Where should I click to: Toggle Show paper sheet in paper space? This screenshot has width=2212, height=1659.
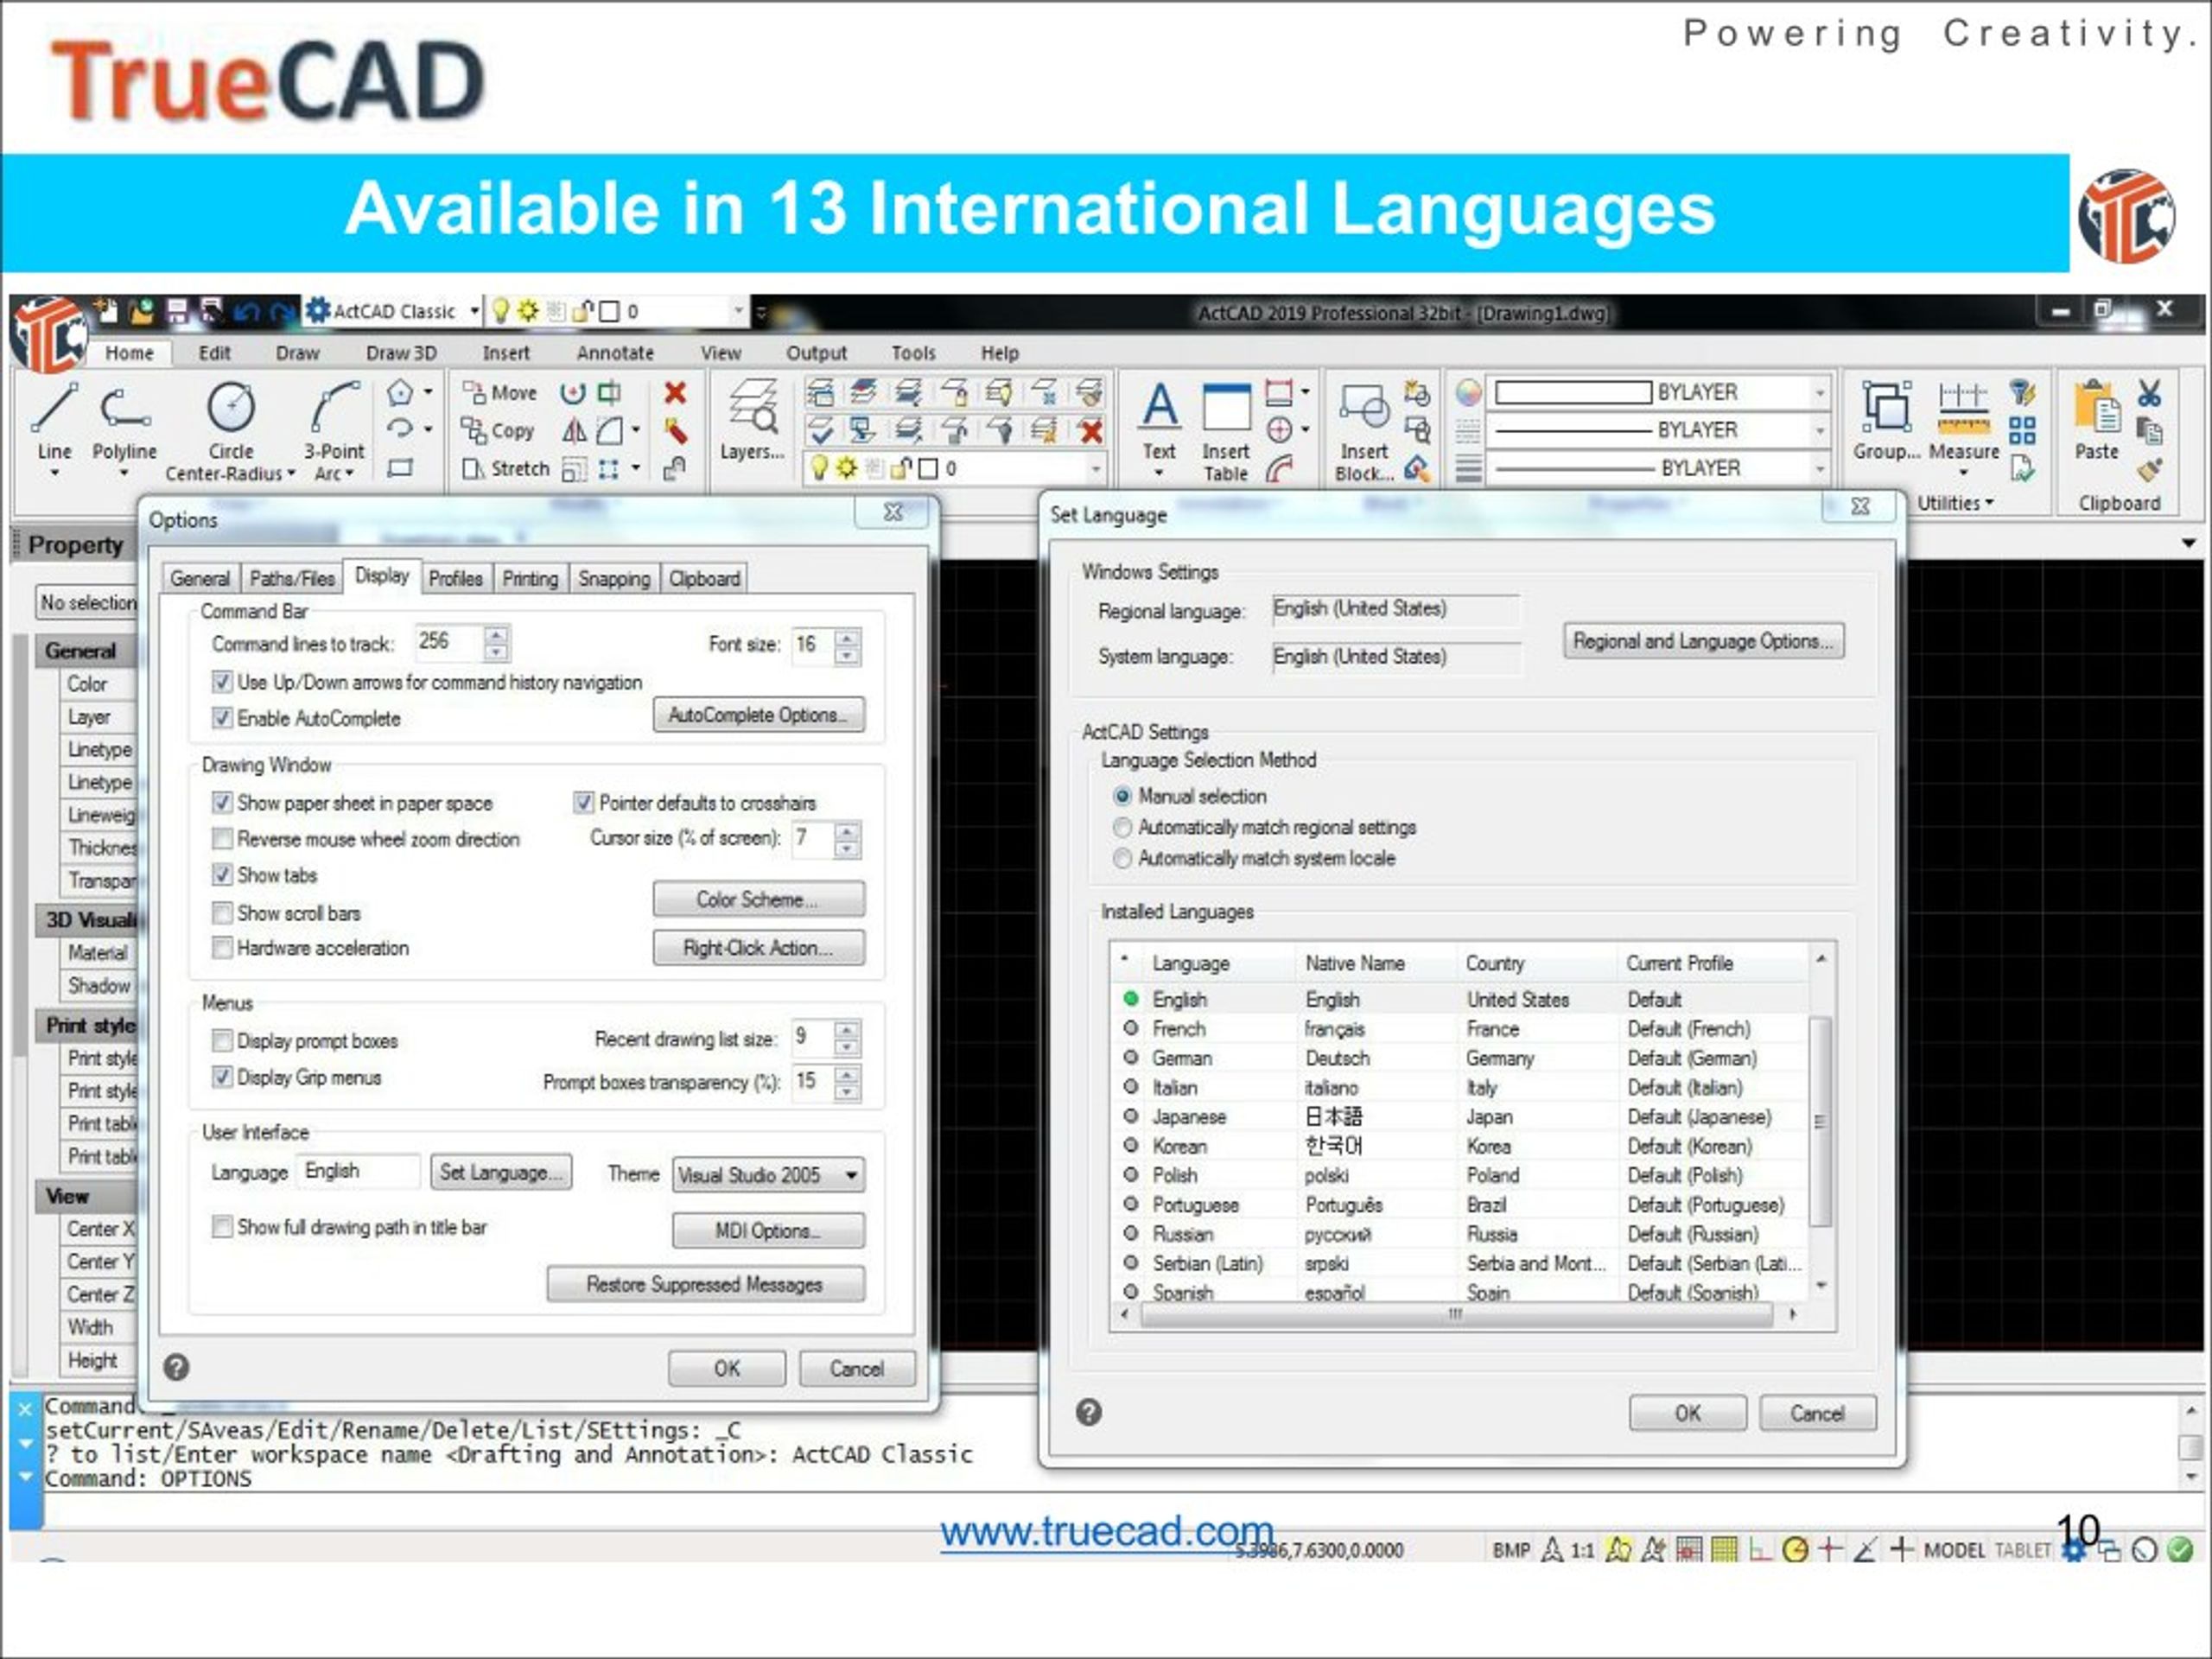(x=222, y=803)
